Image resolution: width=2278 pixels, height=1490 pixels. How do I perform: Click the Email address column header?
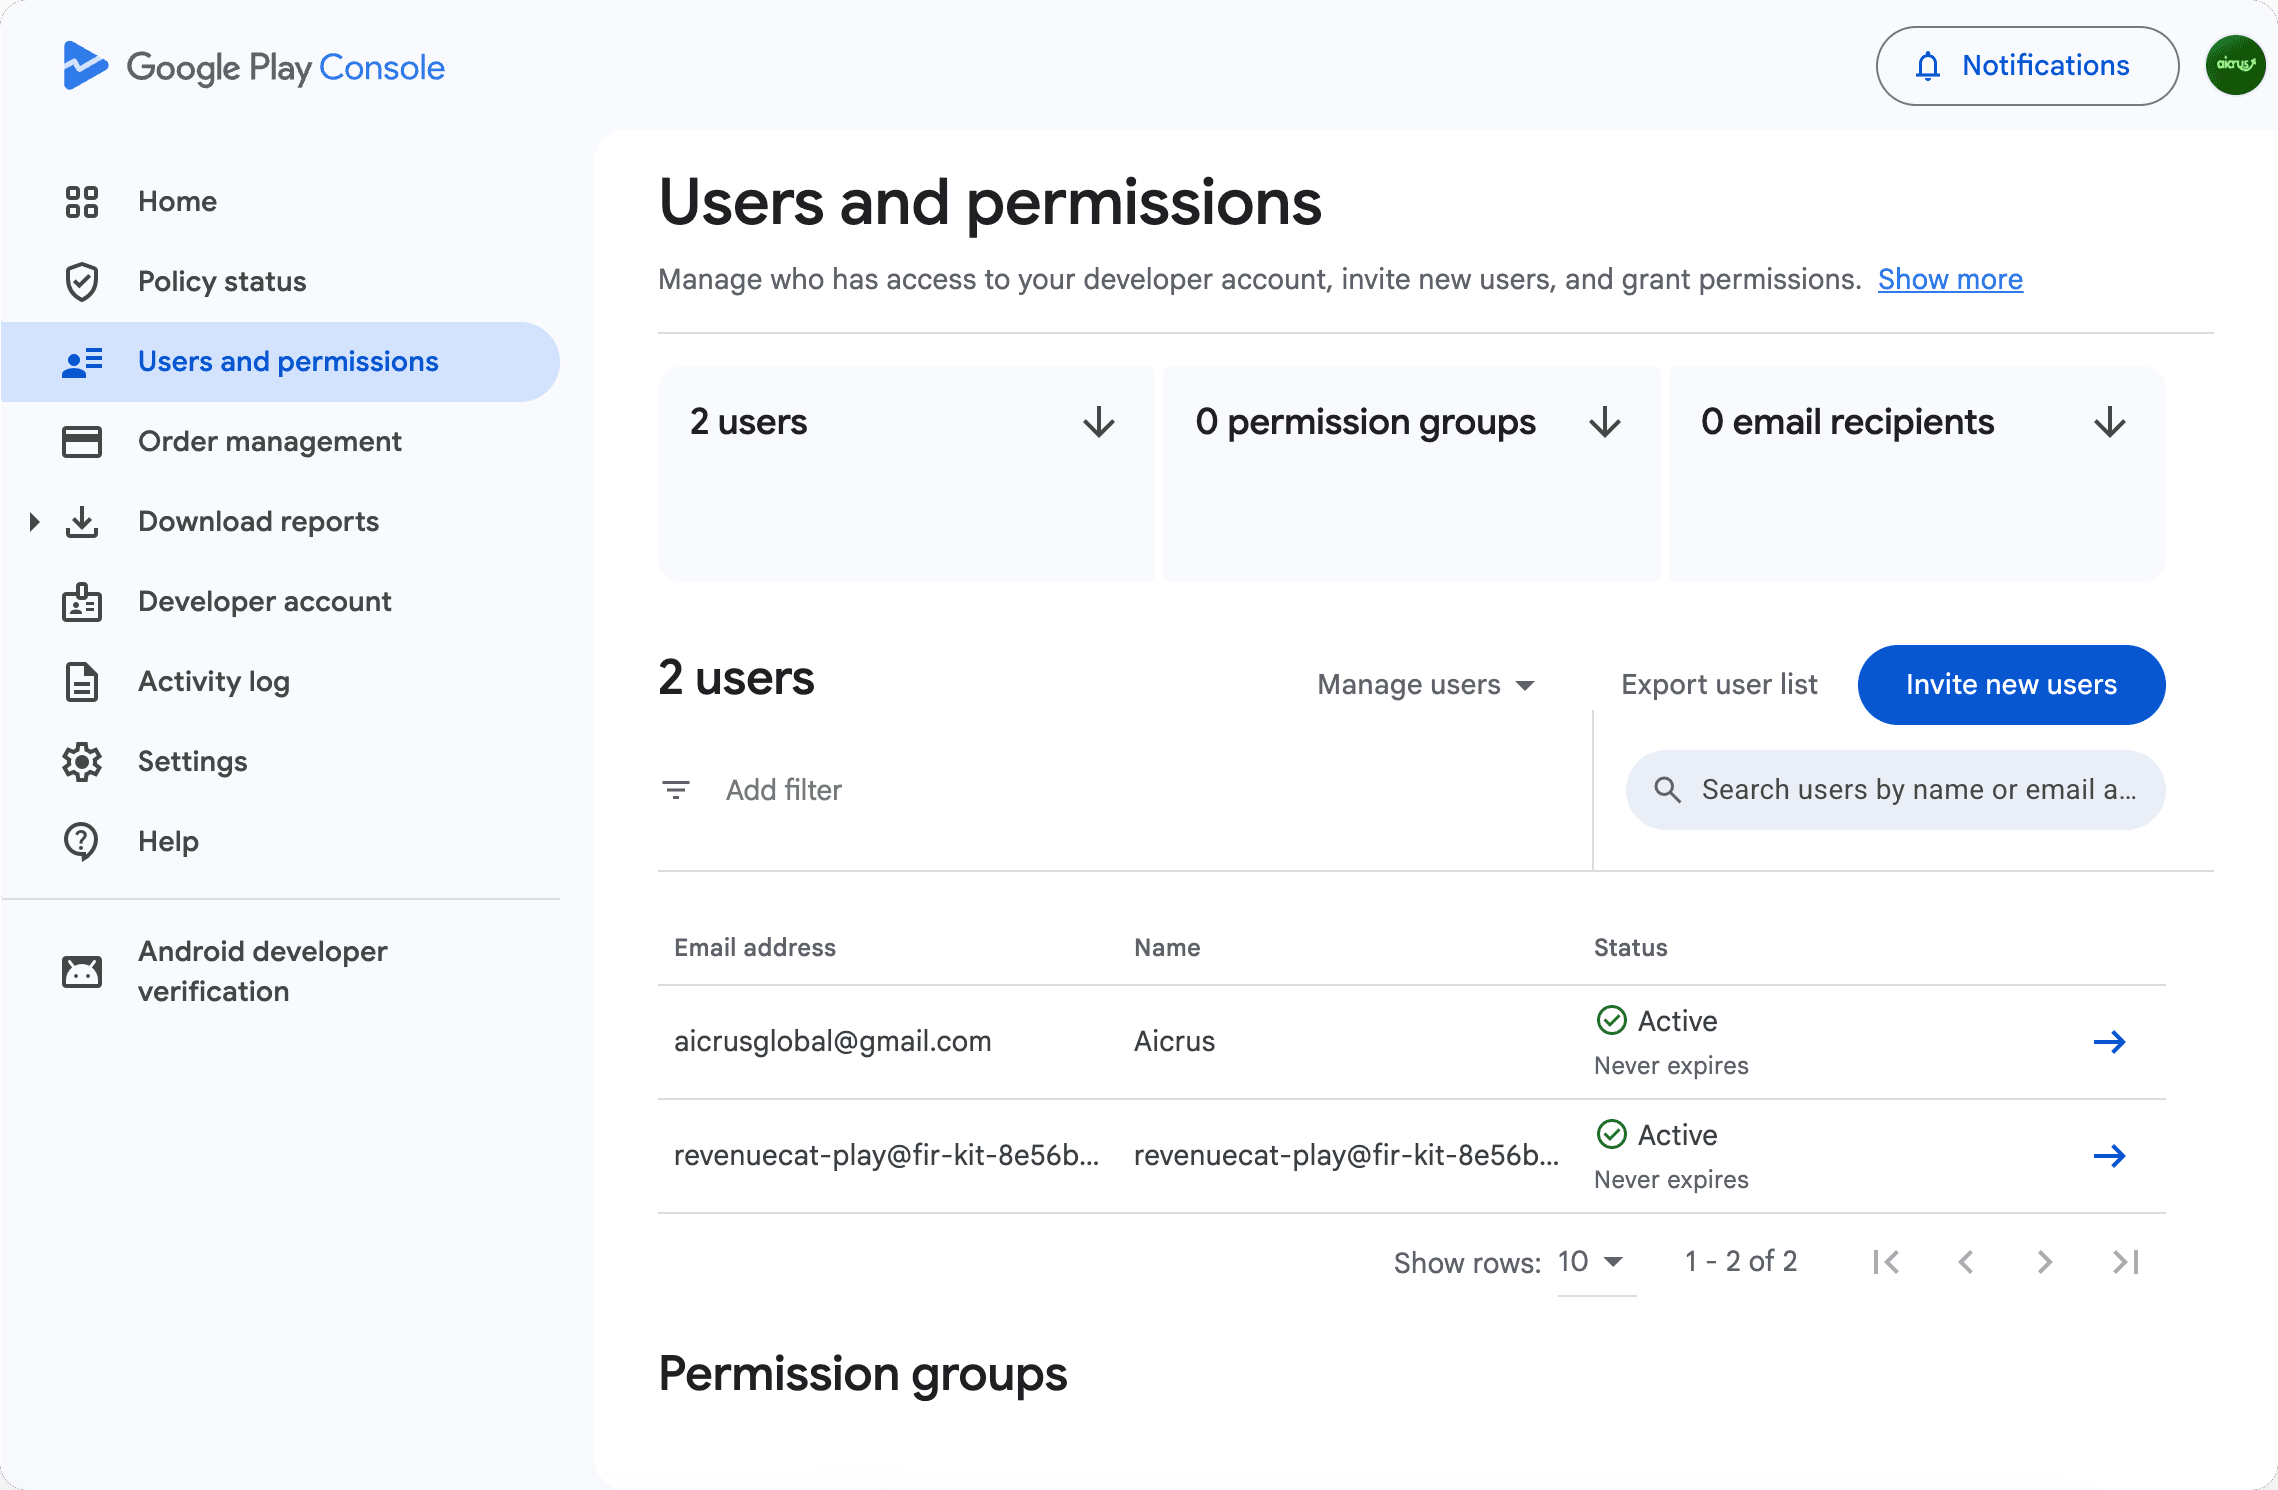pos(755,947)
